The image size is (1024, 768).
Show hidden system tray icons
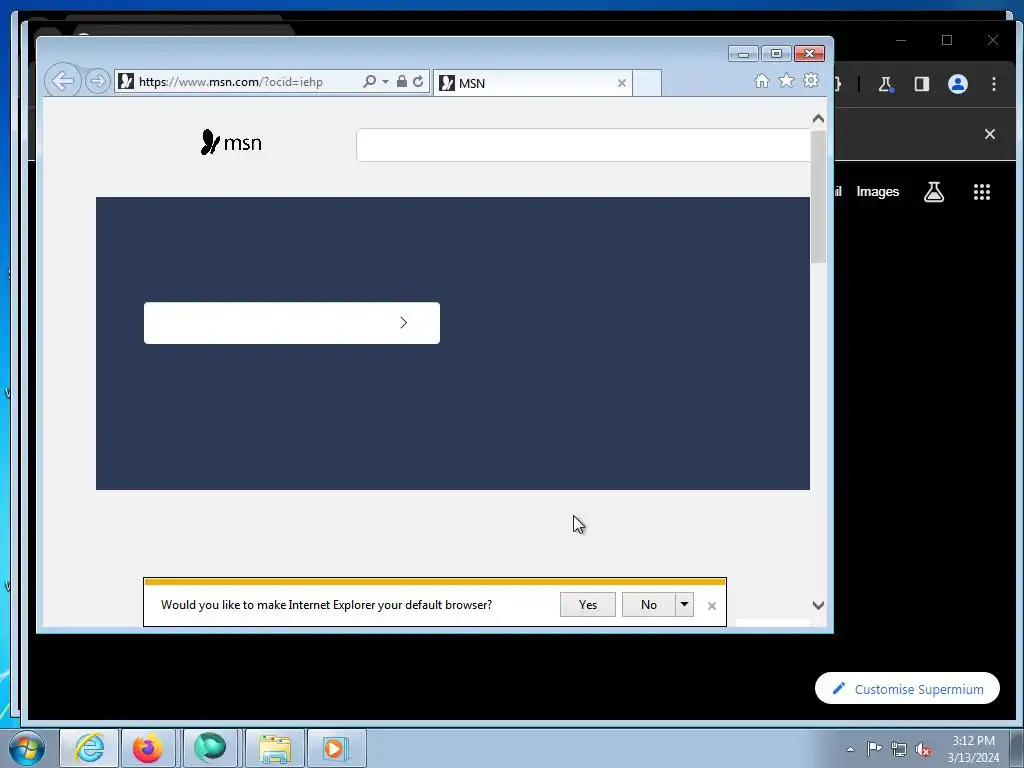[850, 749]
